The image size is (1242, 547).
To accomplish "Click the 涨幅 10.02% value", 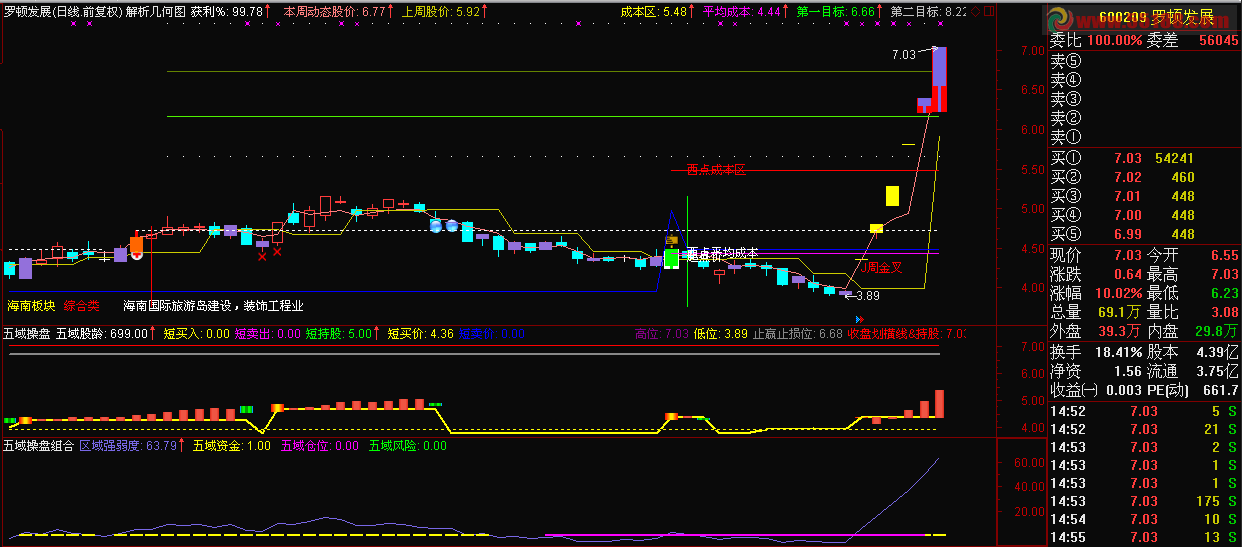I will click(1117, 293).
